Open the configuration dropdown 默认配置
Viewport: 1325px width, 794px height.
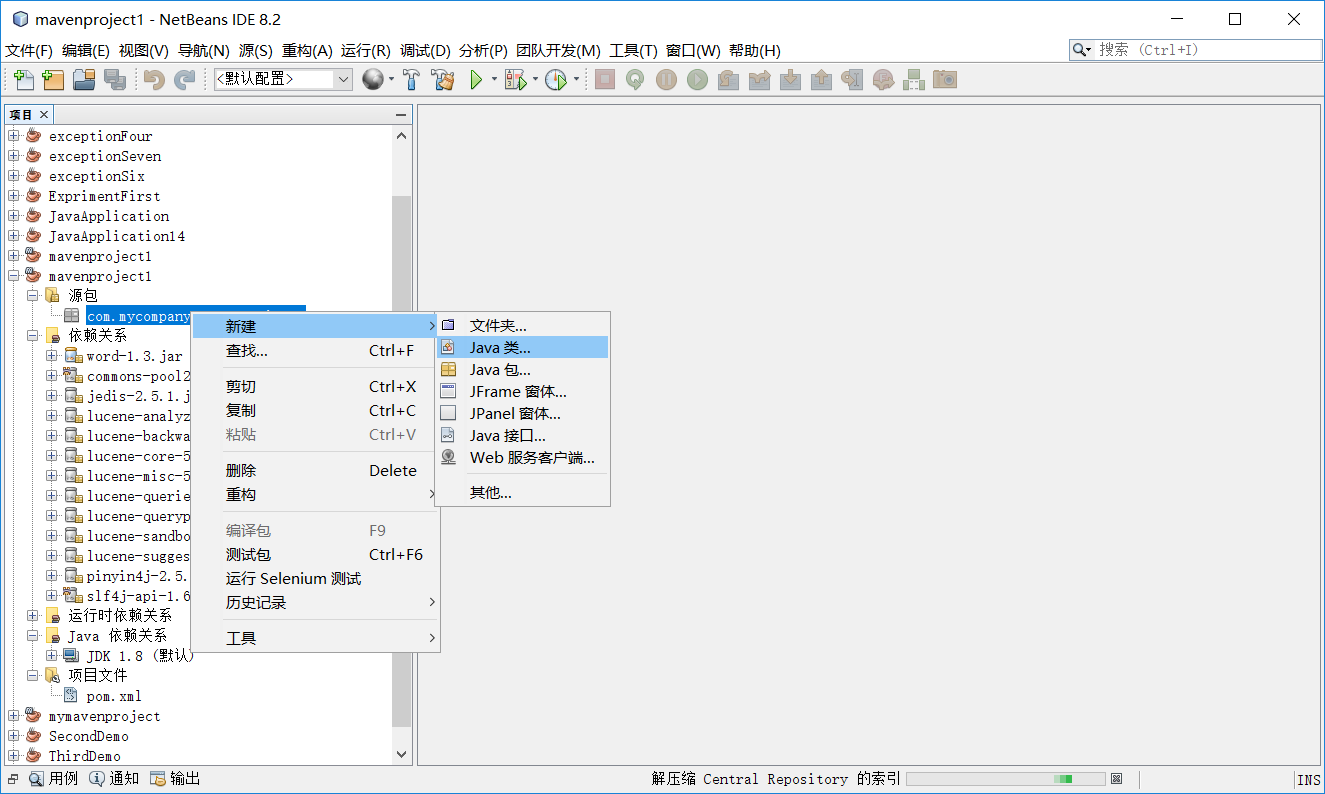click(284, 80)
